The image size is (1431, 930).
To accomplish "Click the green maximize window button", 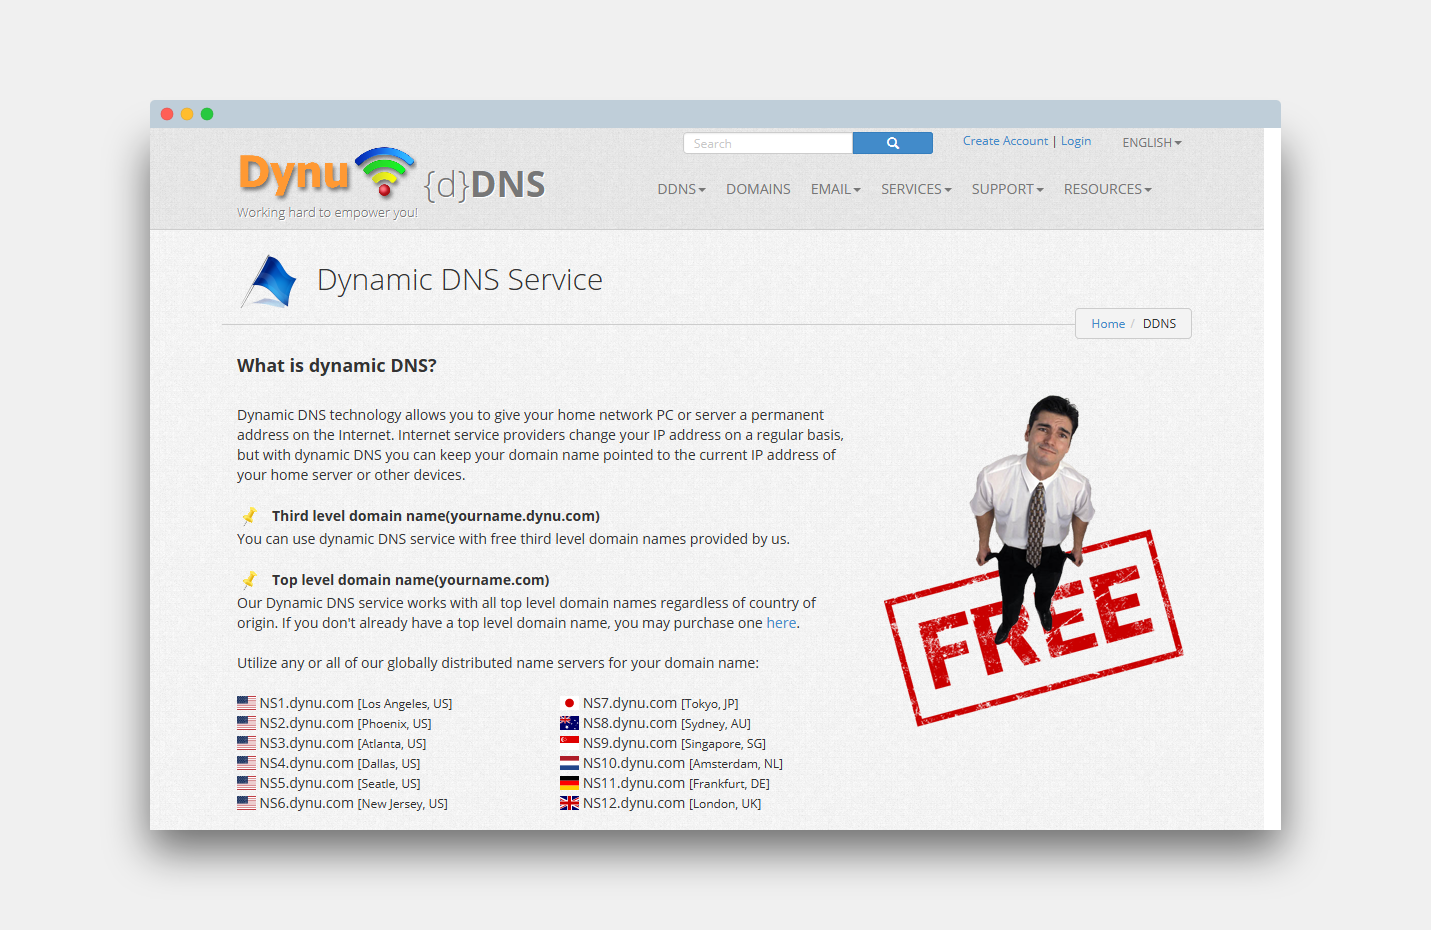I will click(x=207, y=114).
